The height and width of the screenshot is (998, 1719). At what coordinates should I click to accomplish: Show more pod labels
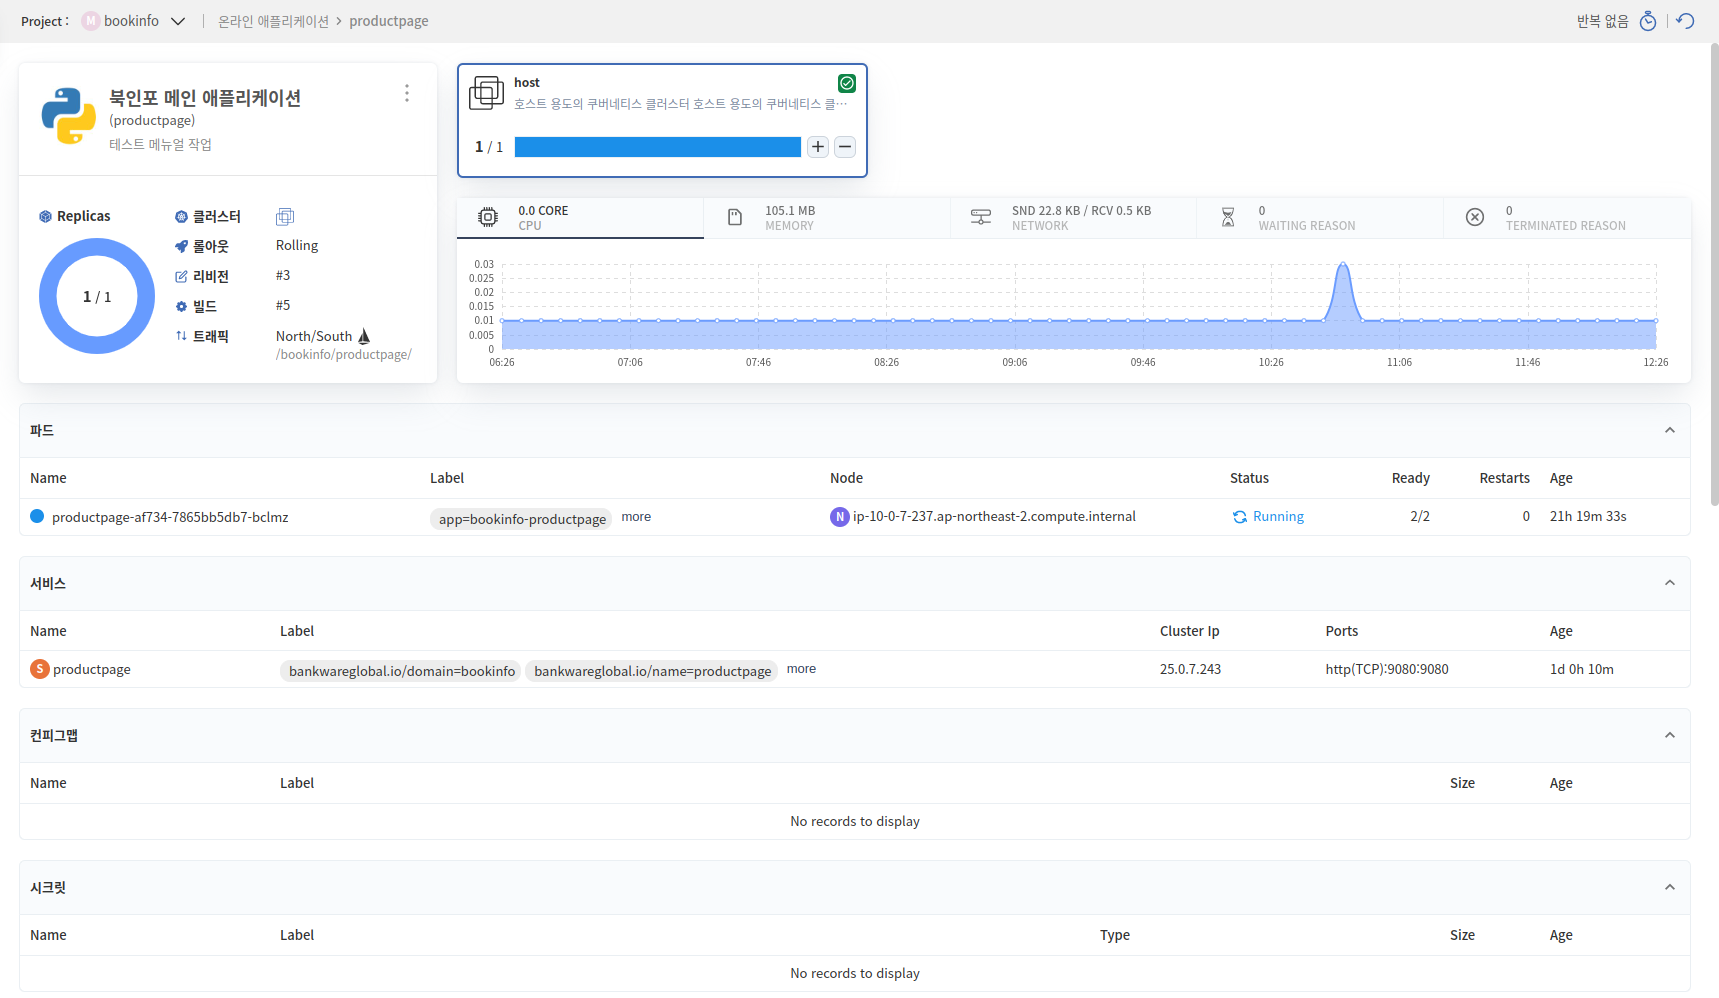(636, 517)
